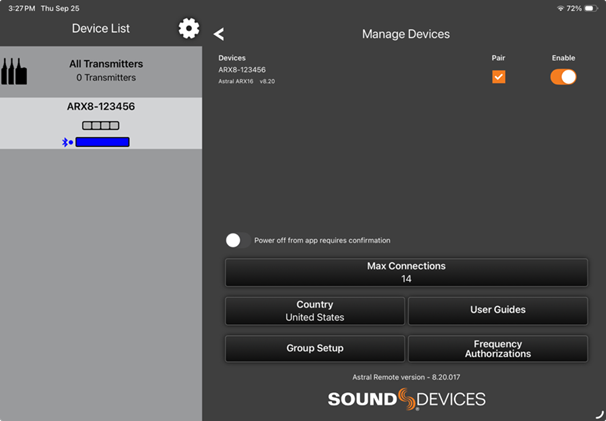Open the Max Connections setting

[x=406, y=272]
